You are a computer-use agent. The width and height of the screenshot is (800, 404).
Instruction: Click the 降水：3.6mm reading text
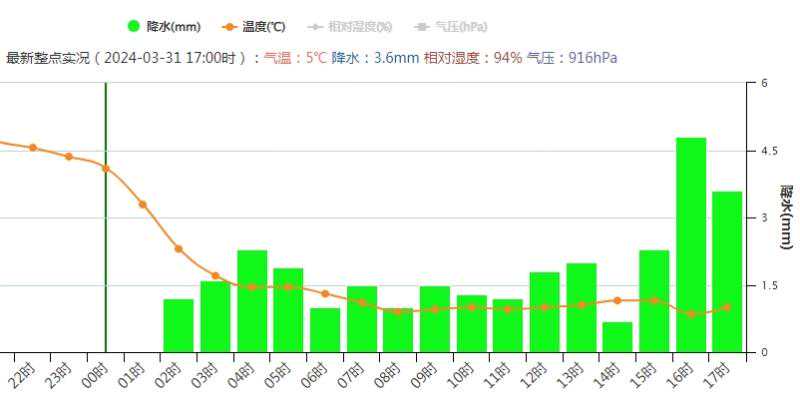coord(375,58)
